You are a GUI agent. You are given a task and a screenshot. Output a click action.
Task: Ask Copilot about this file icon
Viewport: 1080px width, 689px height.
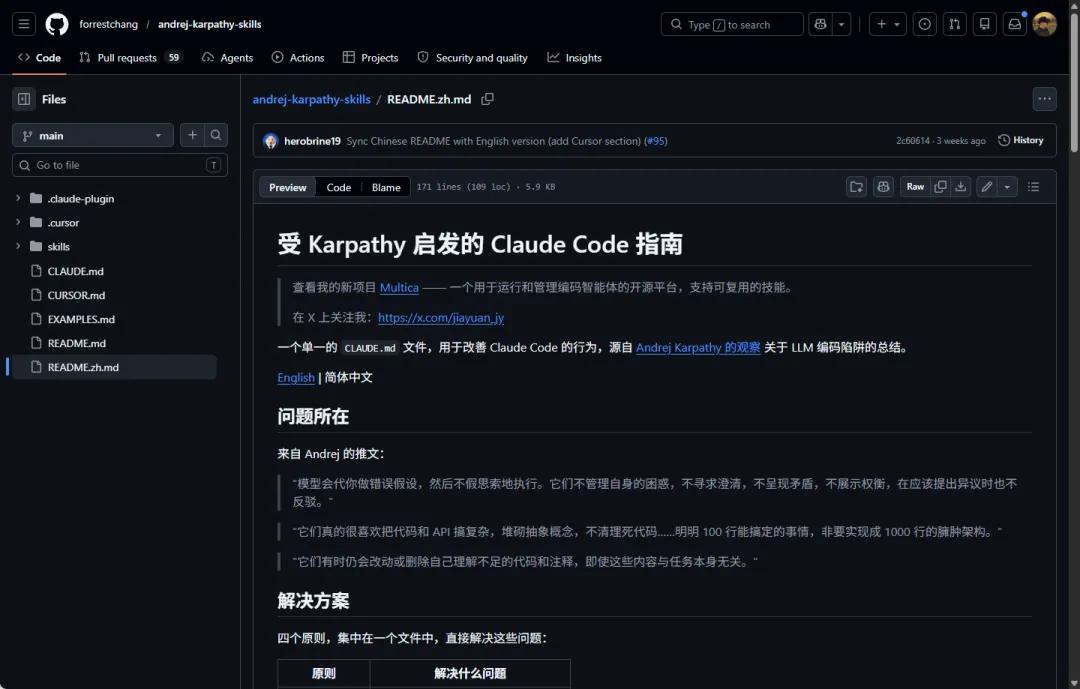[x=883, y=187]
